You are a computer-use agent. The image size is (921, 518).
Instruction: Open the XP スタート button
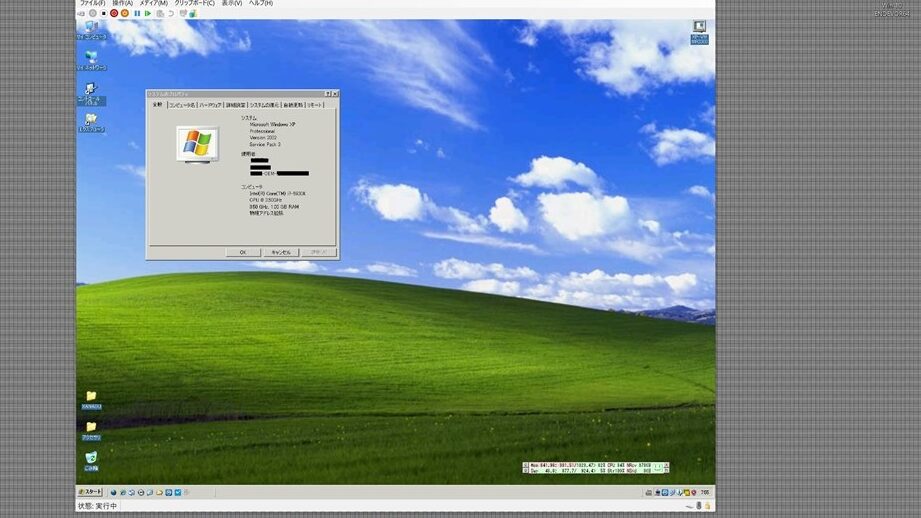pos(90,492)
